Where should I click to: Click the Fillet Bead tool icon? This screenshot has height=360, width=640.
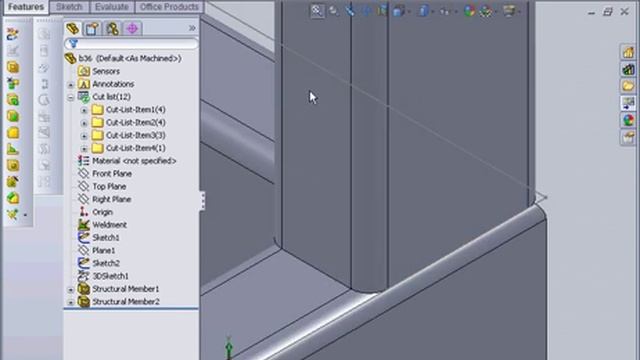coord(13,149)
